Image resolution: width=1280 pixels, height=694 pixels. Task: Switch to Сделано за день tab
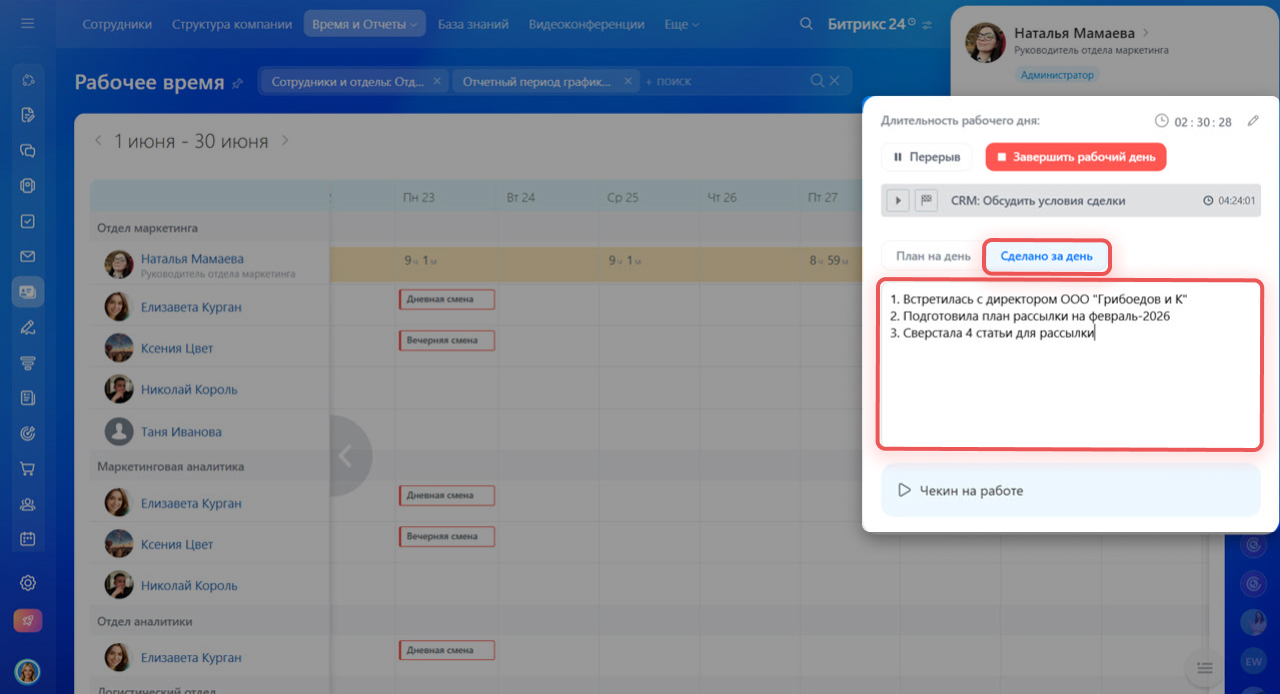click(1047, 257)
